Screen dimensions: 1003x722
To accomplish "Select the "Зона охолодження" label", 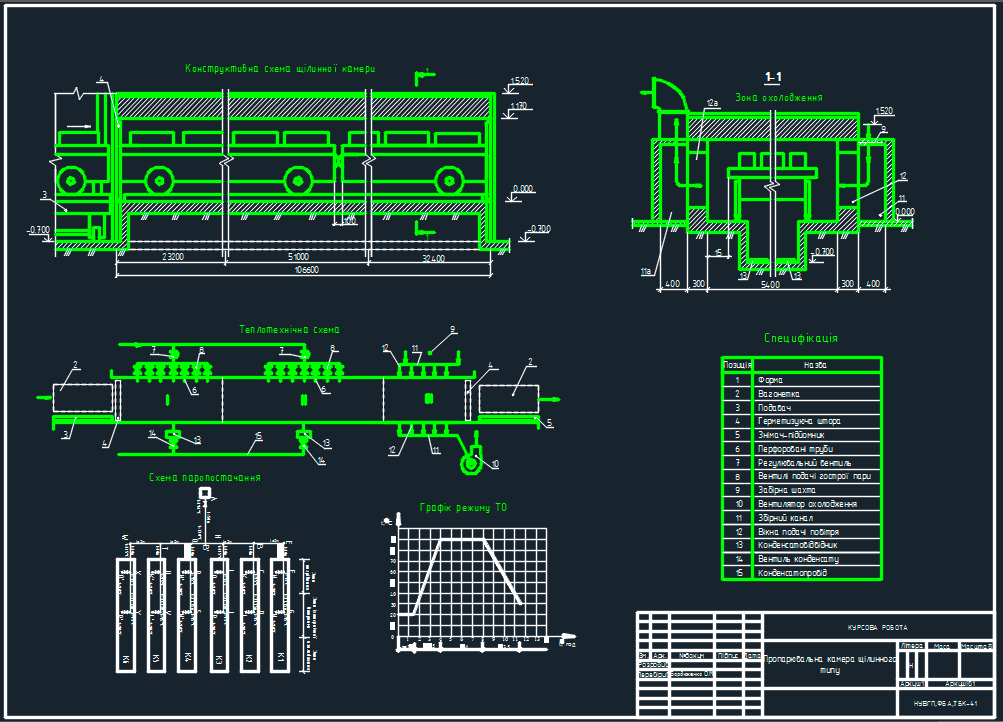I will pos(778,98).
